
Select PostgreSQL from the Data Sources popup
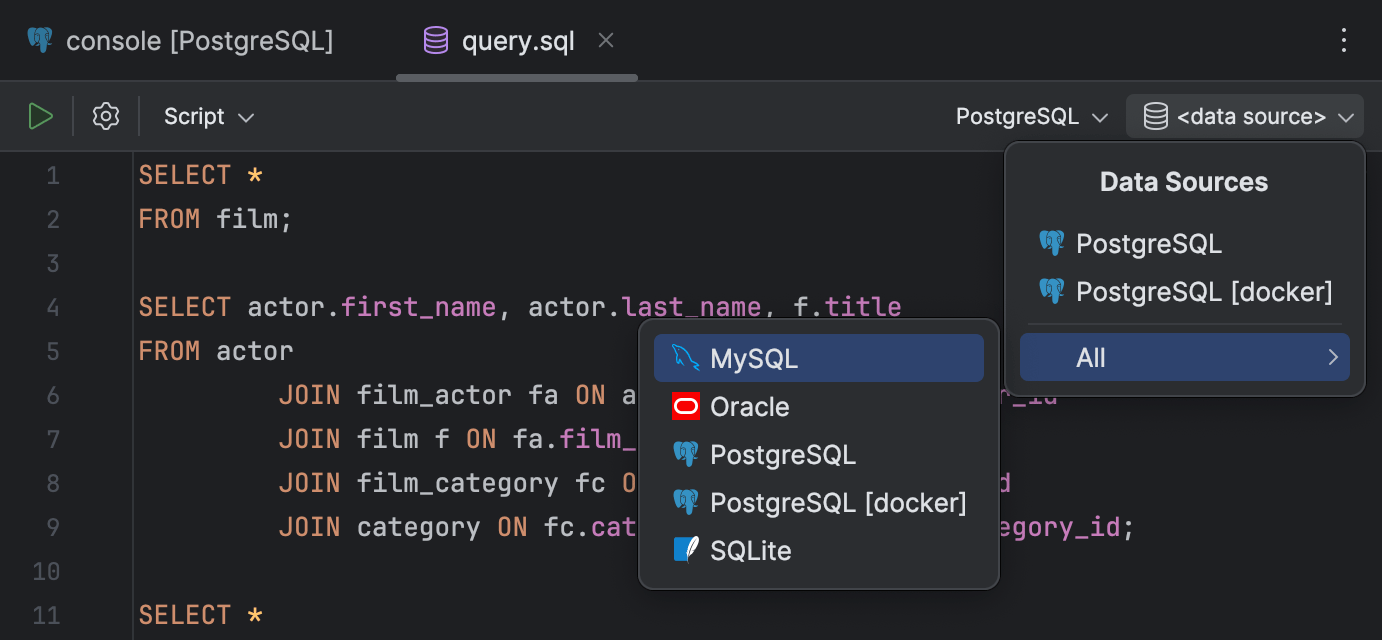(x=1148, y=243)
